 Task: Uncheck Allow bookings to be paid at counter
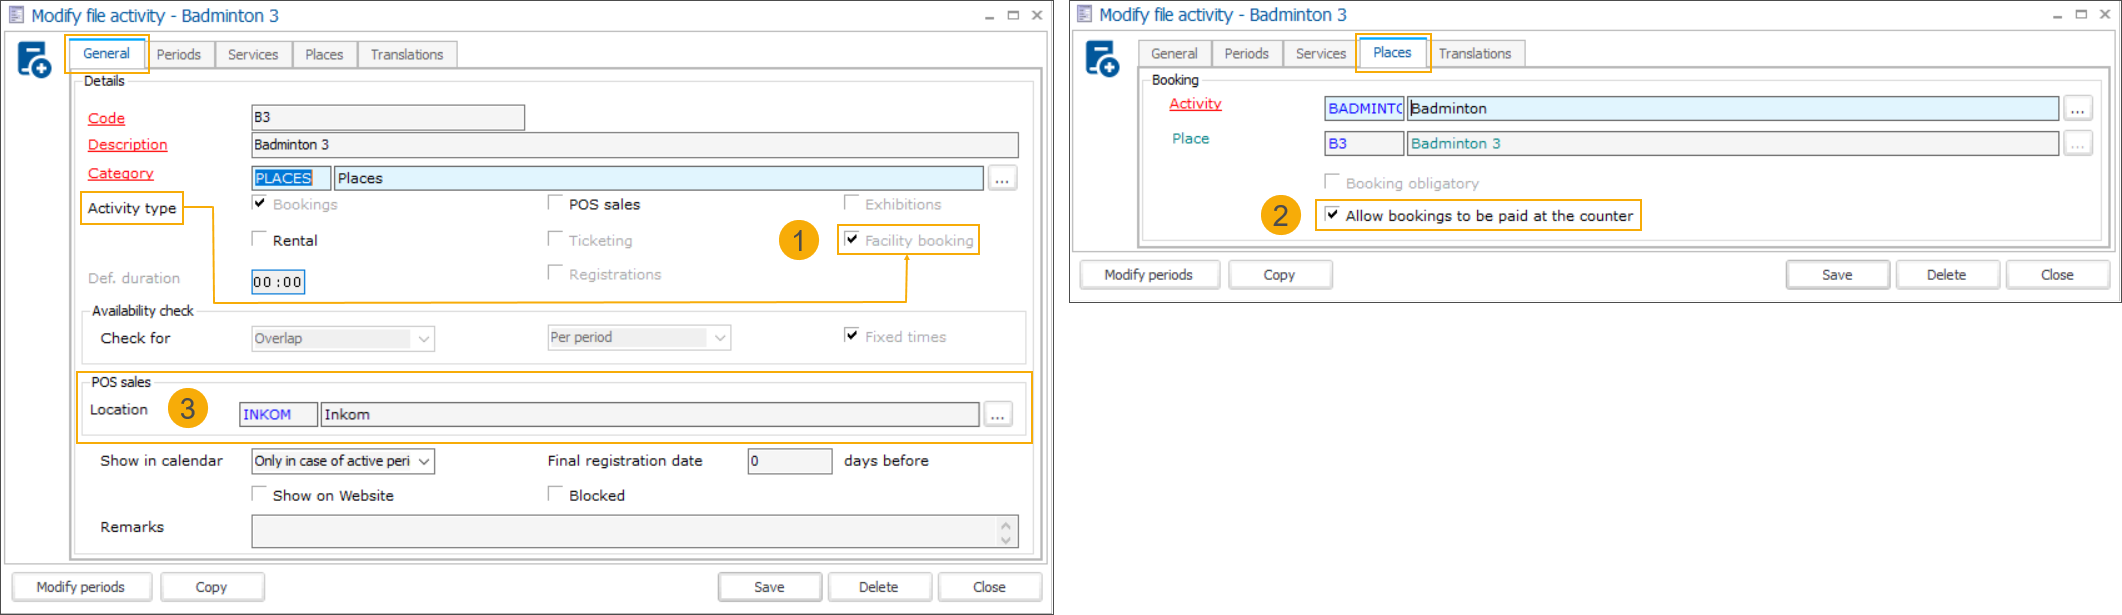tap(1332, 214)
